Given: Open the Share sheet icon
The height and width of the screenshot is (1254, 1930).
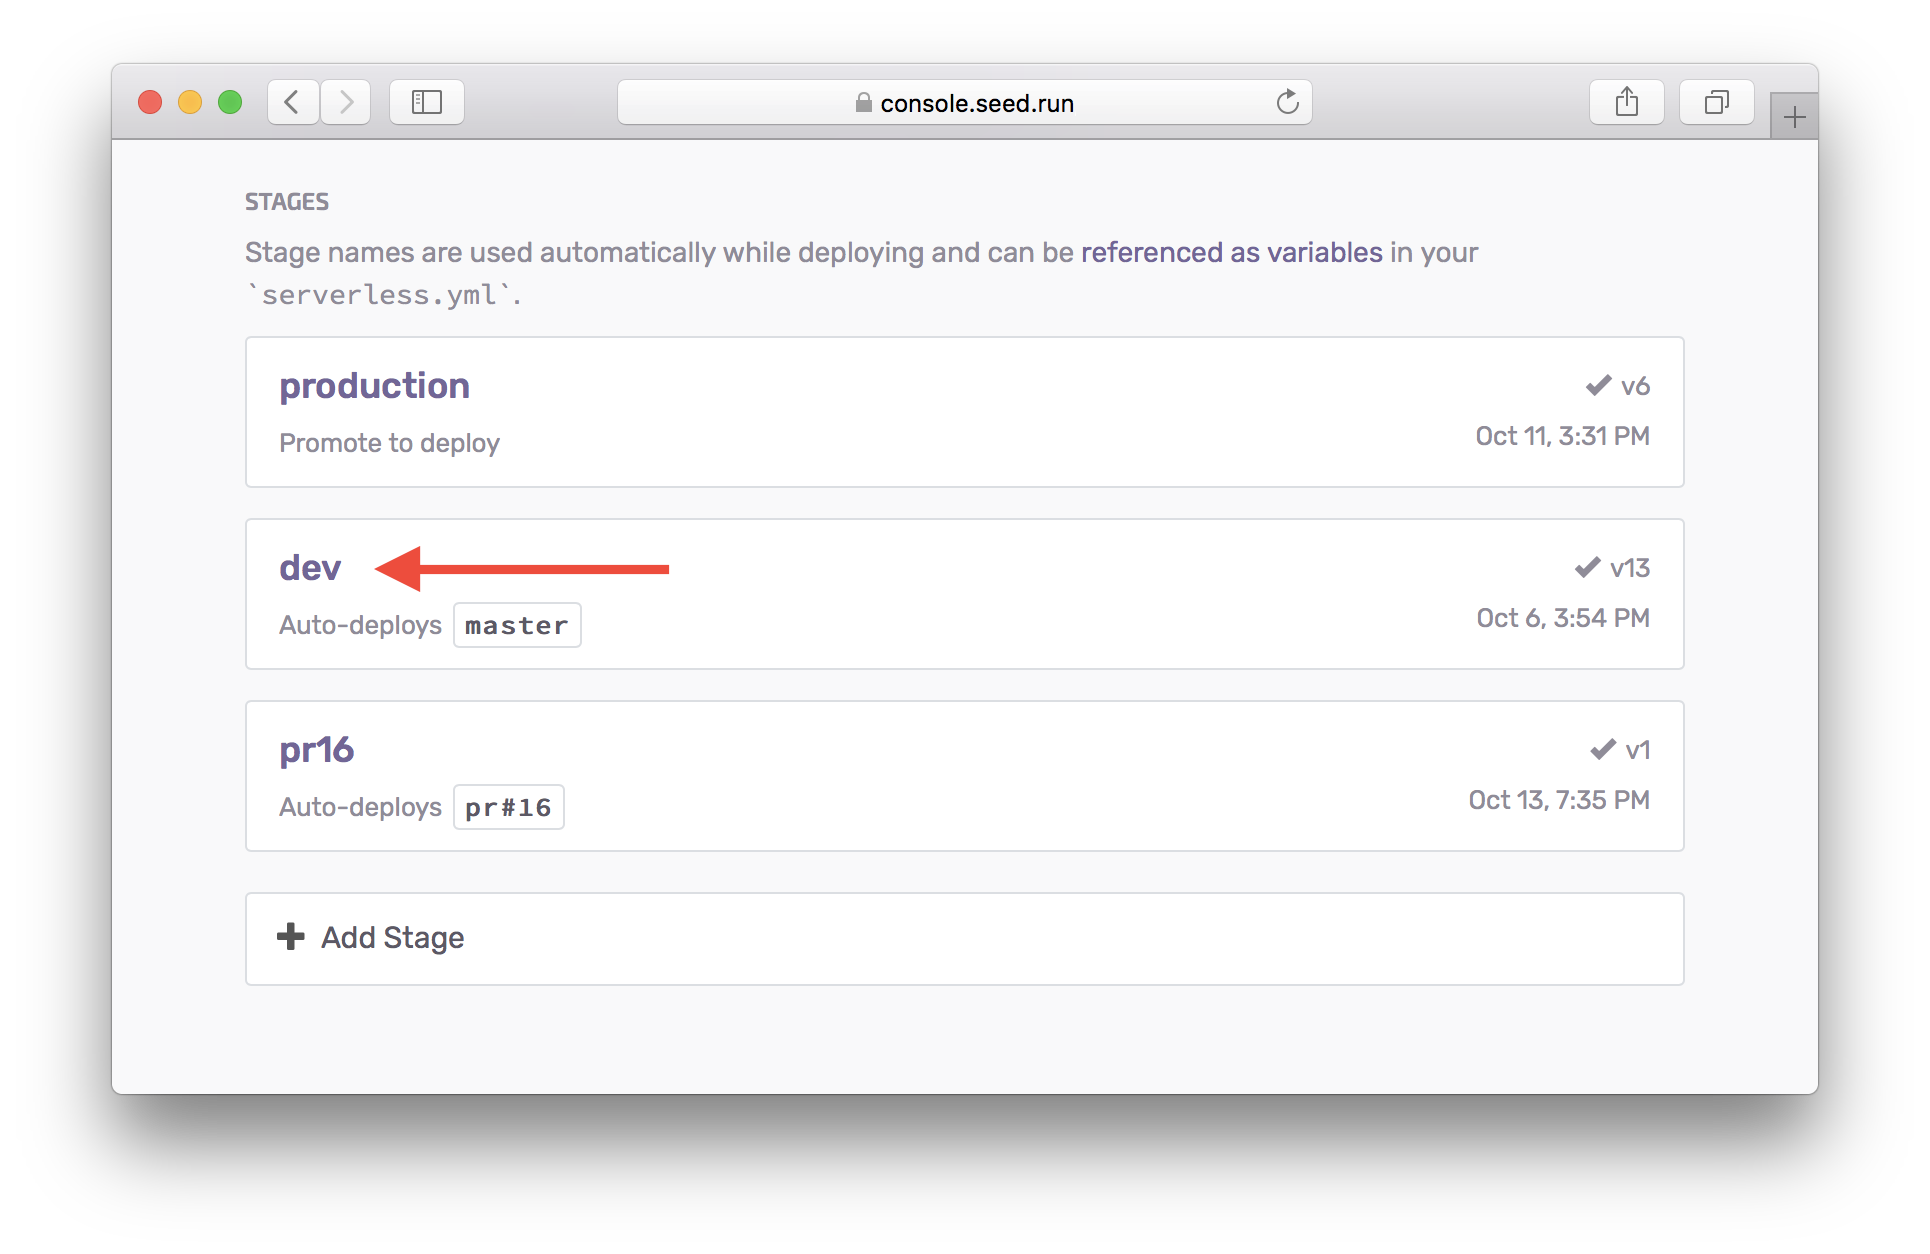Looking at the screenshot, I should (x=1626, y=102).
